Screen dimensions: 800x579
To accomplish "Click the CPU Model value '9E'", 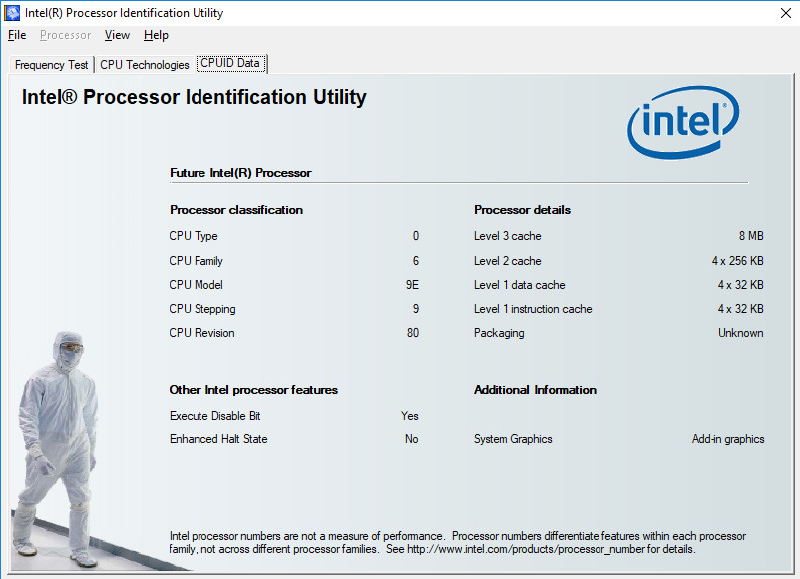I will coord(412,285).
